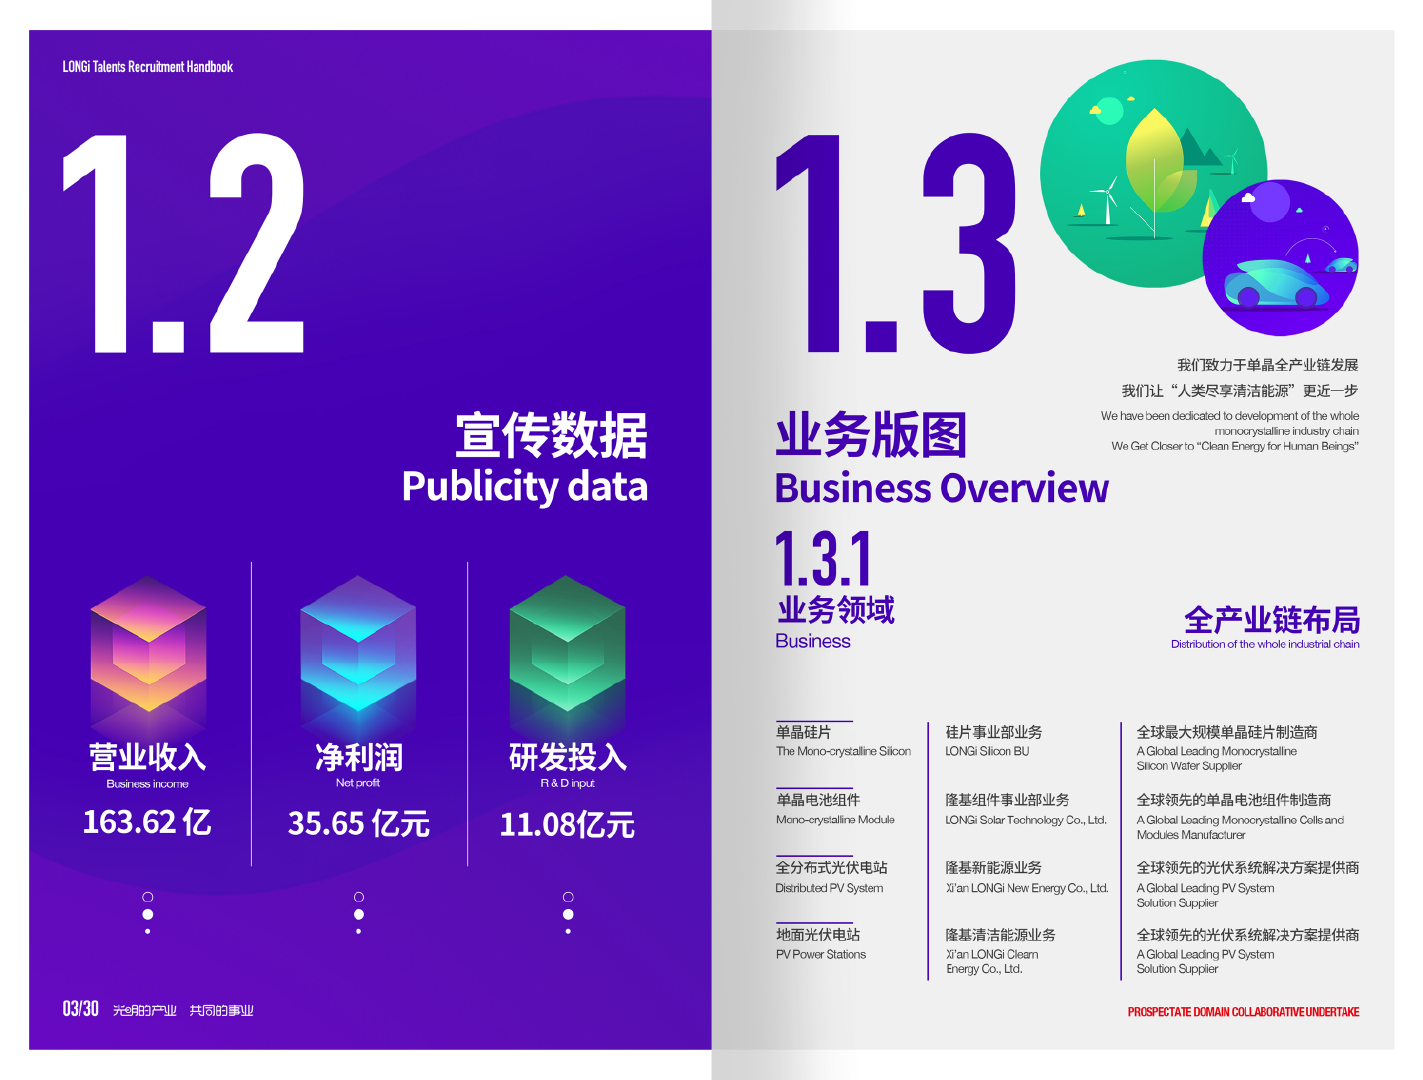This screenshot has height=1080, width=1423.
Task: Click 'Xi'an LONGi New Energy Co., Ltd.' text
Action: (x=1027, y=888)
